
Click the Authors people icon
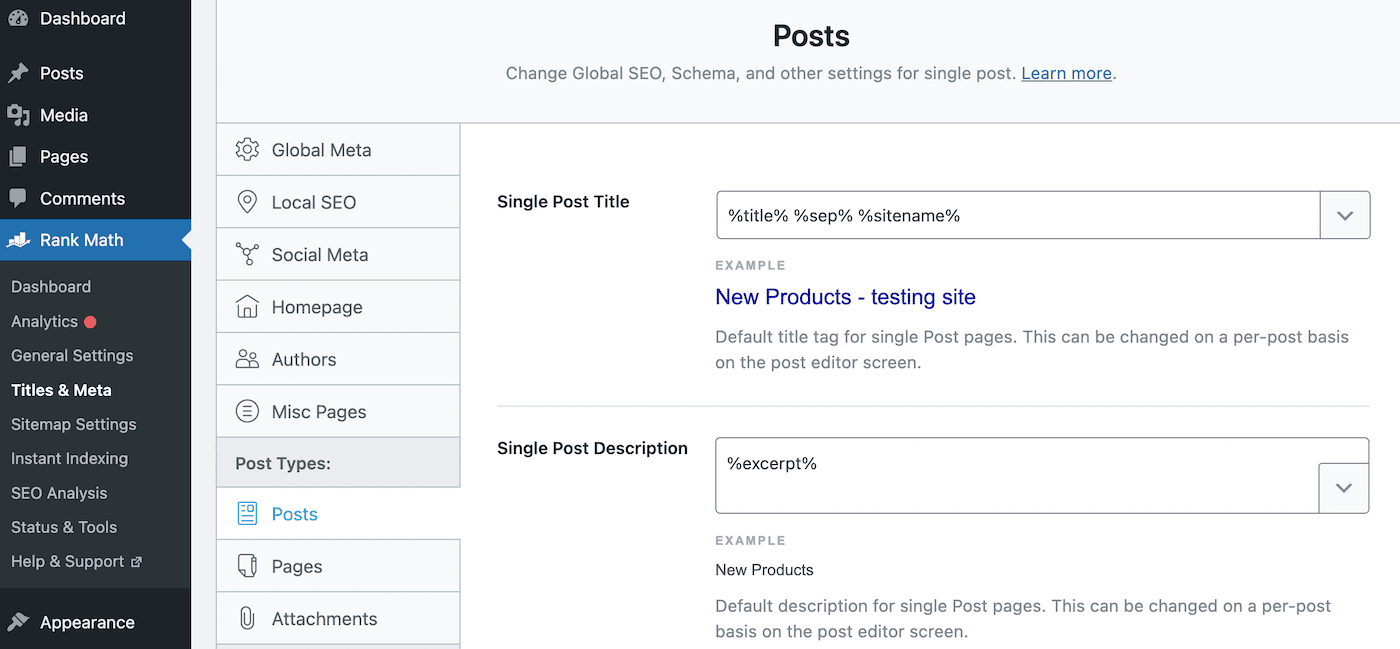click(x=247, y=359)
